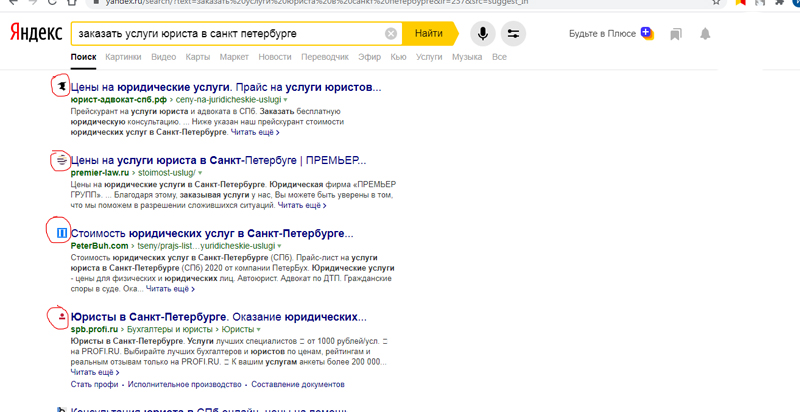The width and height of the screenshot is (800, 412).
Task: Open the Будьте в Плюсе link
Action: [602, 34]
